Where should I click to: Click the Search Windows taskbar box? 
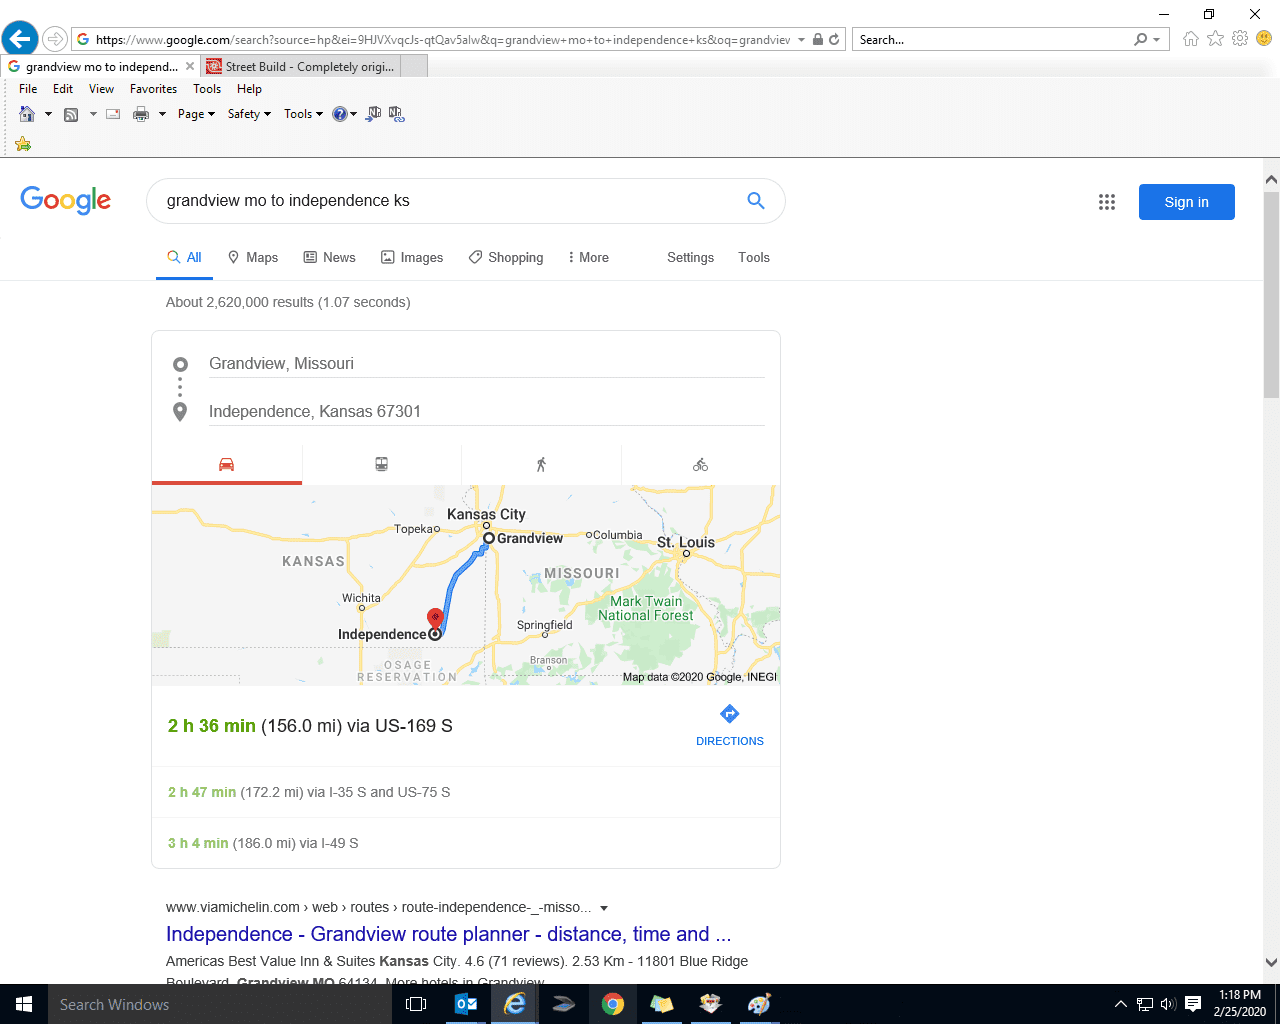[219, 1004]
